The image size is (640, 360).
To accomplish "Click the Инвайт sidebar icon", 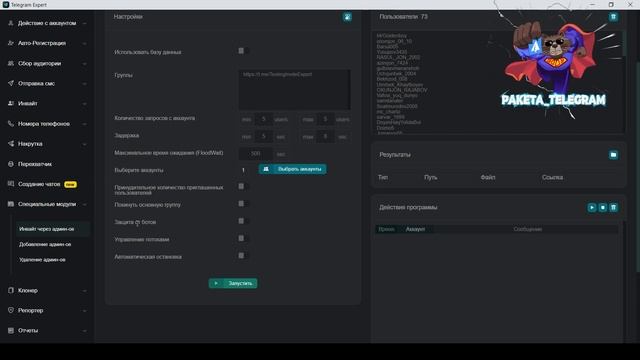I will coord(11,104).
